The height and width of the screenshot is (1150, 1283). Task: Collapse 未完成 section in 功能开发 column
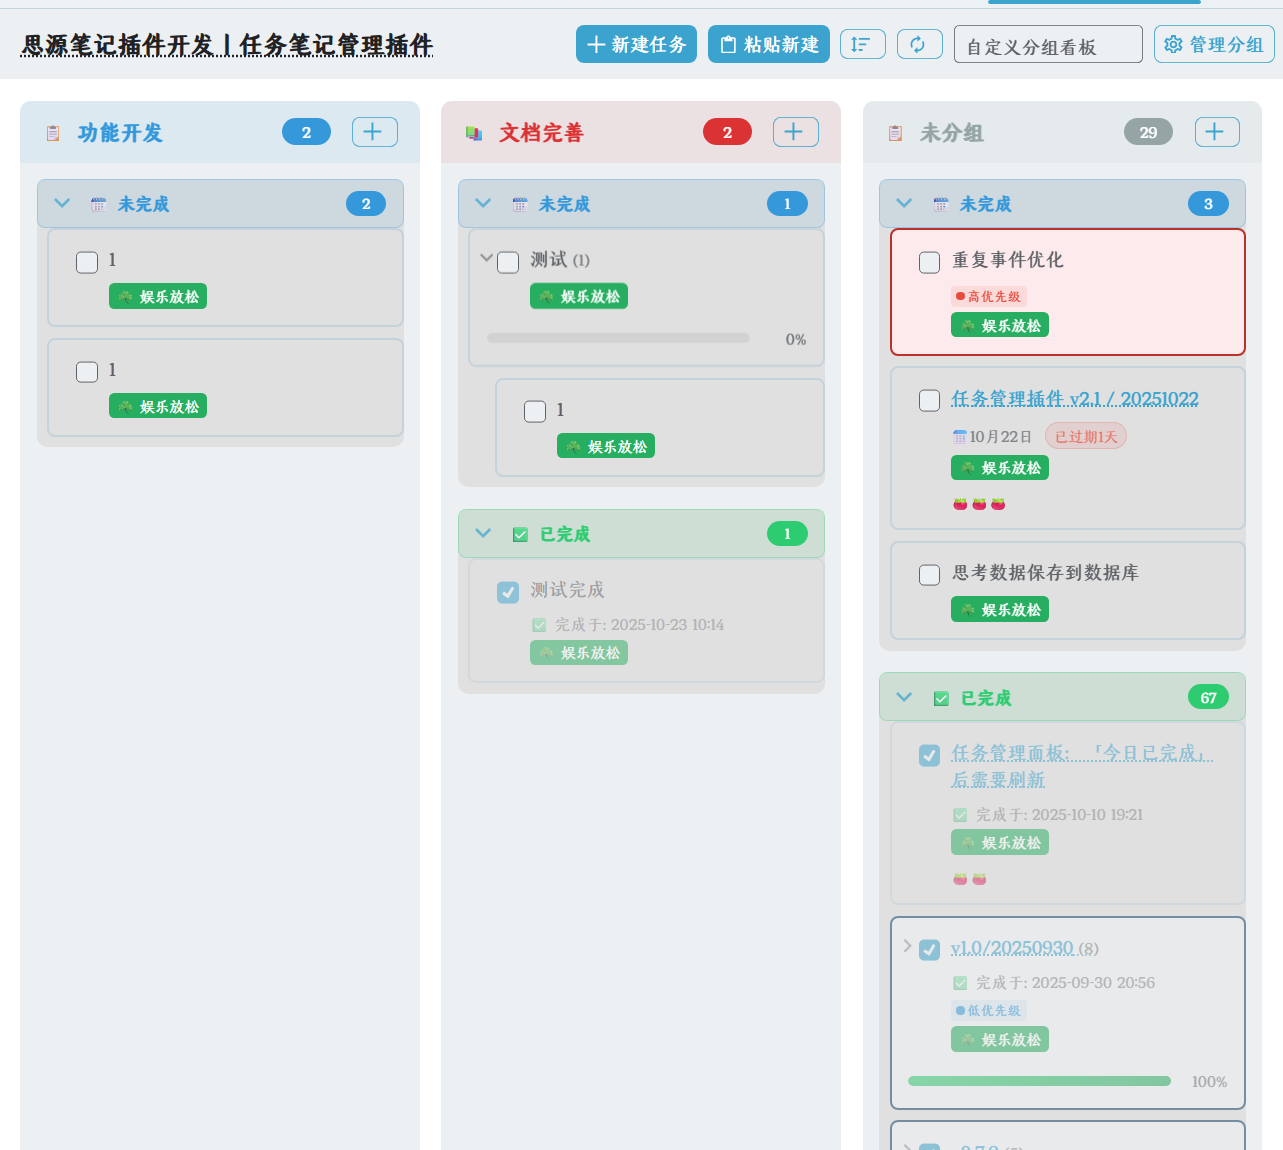62,204
